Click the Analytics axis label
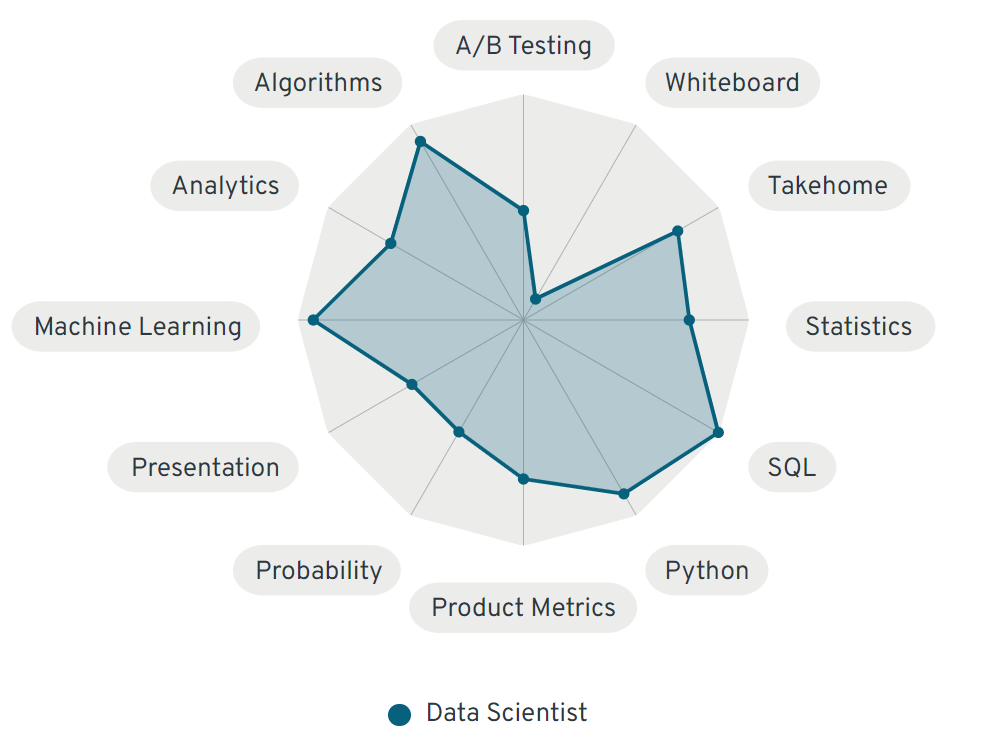This screenshot has height=745, width=981. pyautogui.click(x=225, y=186)
